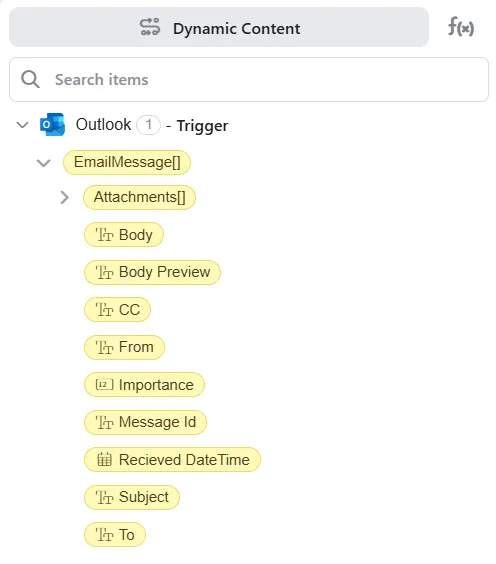This screenshot has height=564, width=496.
Task: Insert the Message Id token
Action: [x=146, y=422]
